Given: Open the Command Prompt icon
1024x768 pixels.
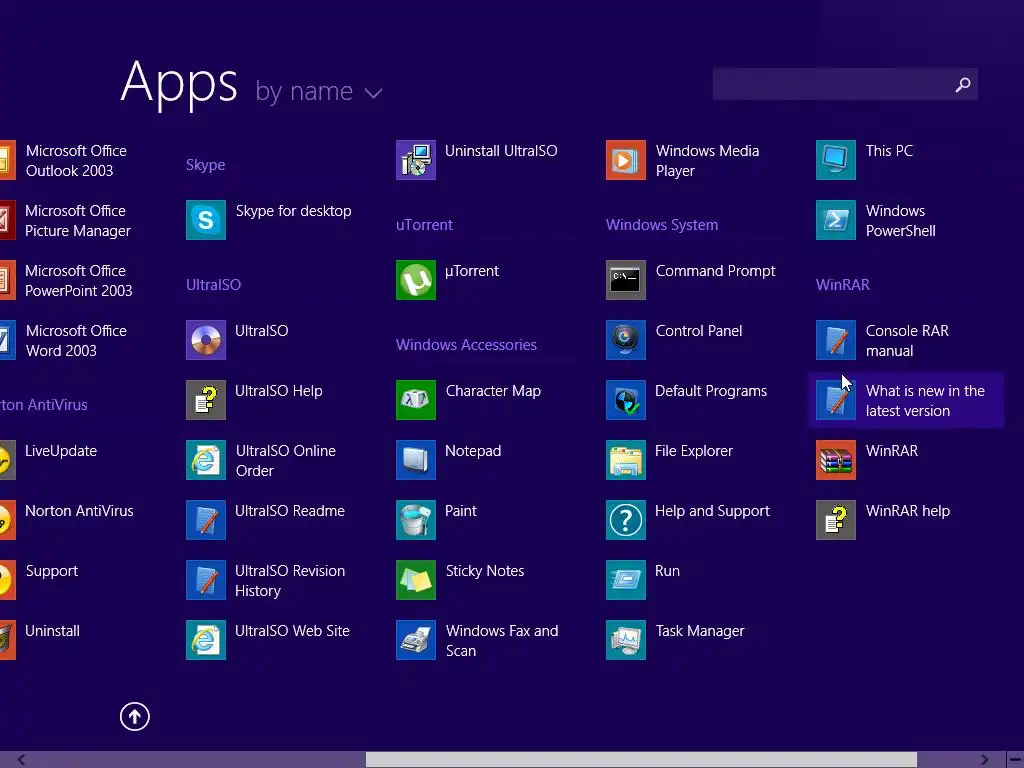Looking at the screenshot, I should click(626, 280).
